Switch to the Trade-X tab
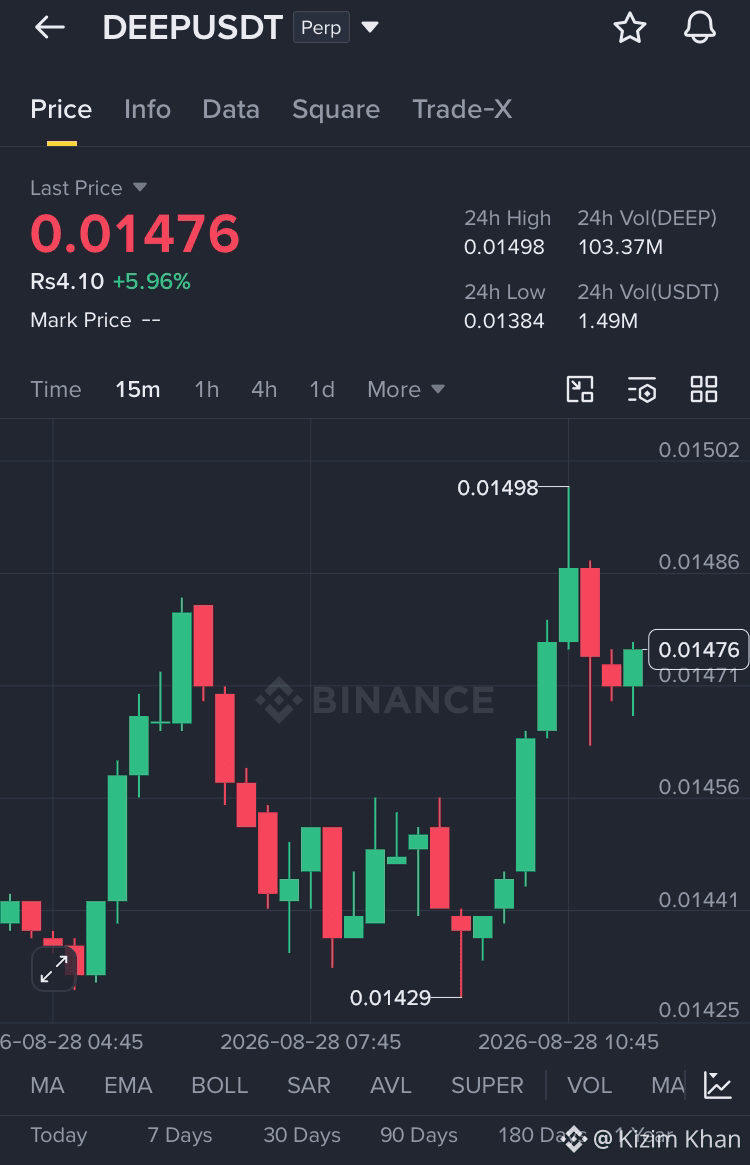 point(462,109)
